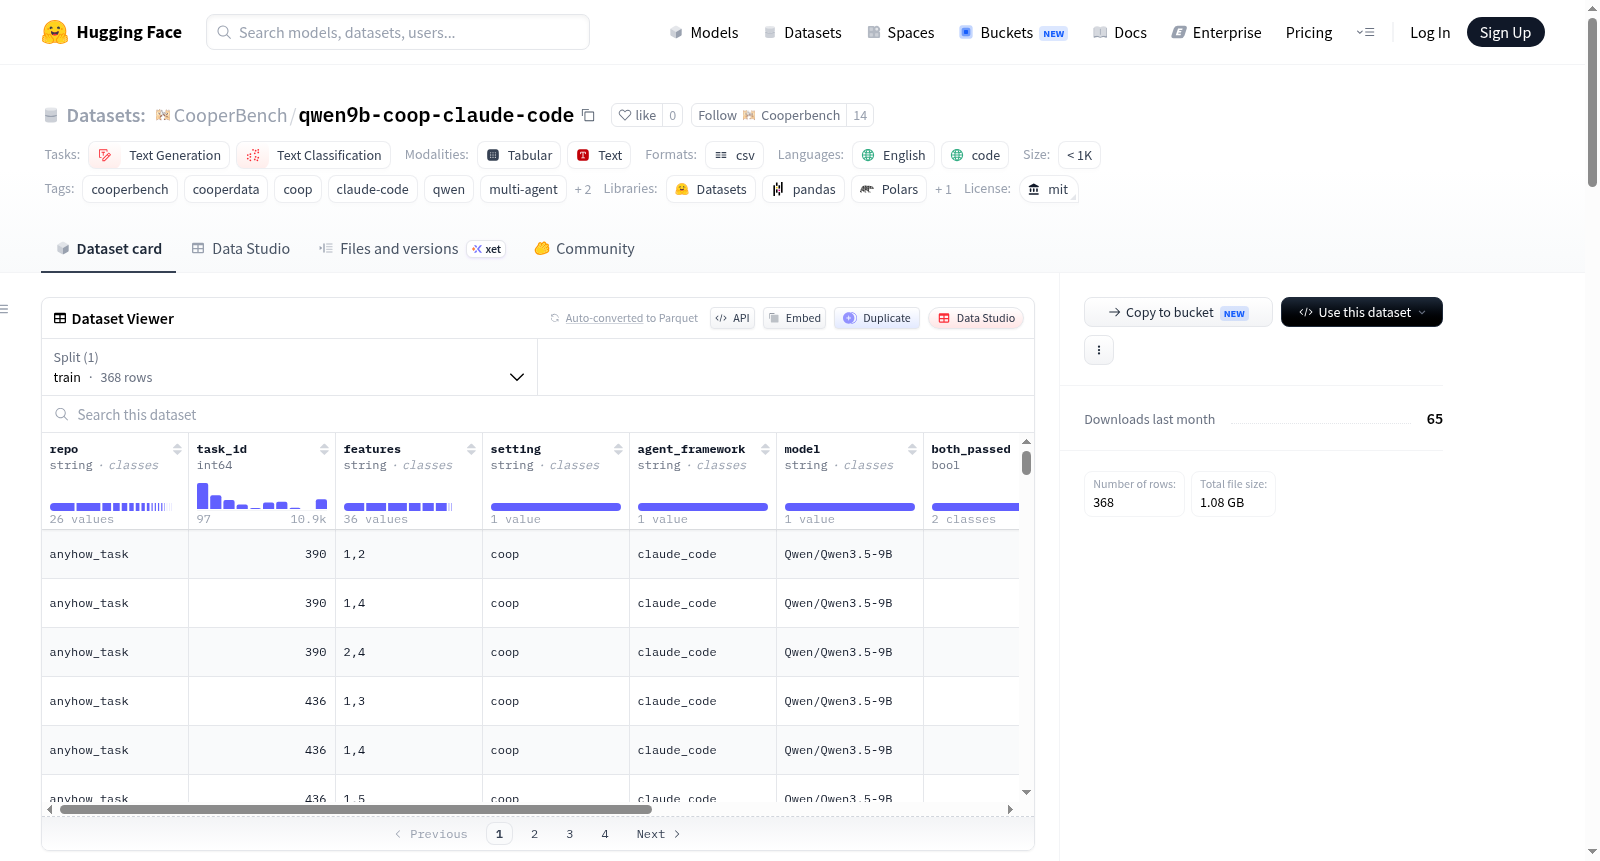Expand the navigation overflow menu icon

click(x=1365, y=32)
